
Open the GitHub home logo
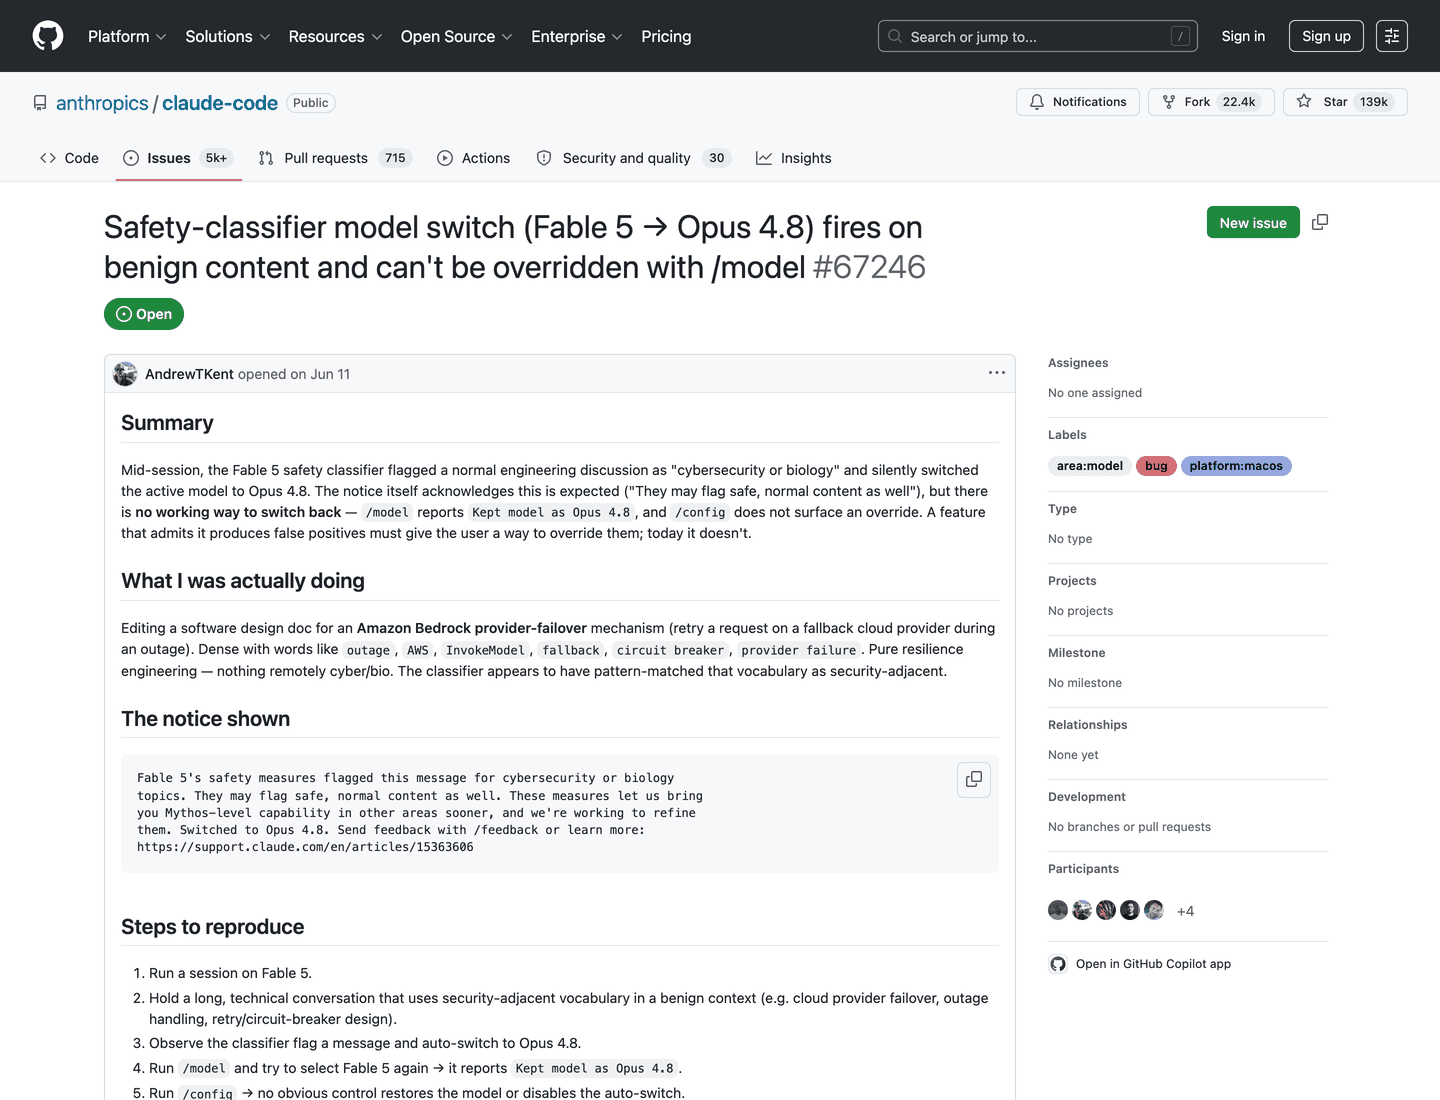click(48, 36)
